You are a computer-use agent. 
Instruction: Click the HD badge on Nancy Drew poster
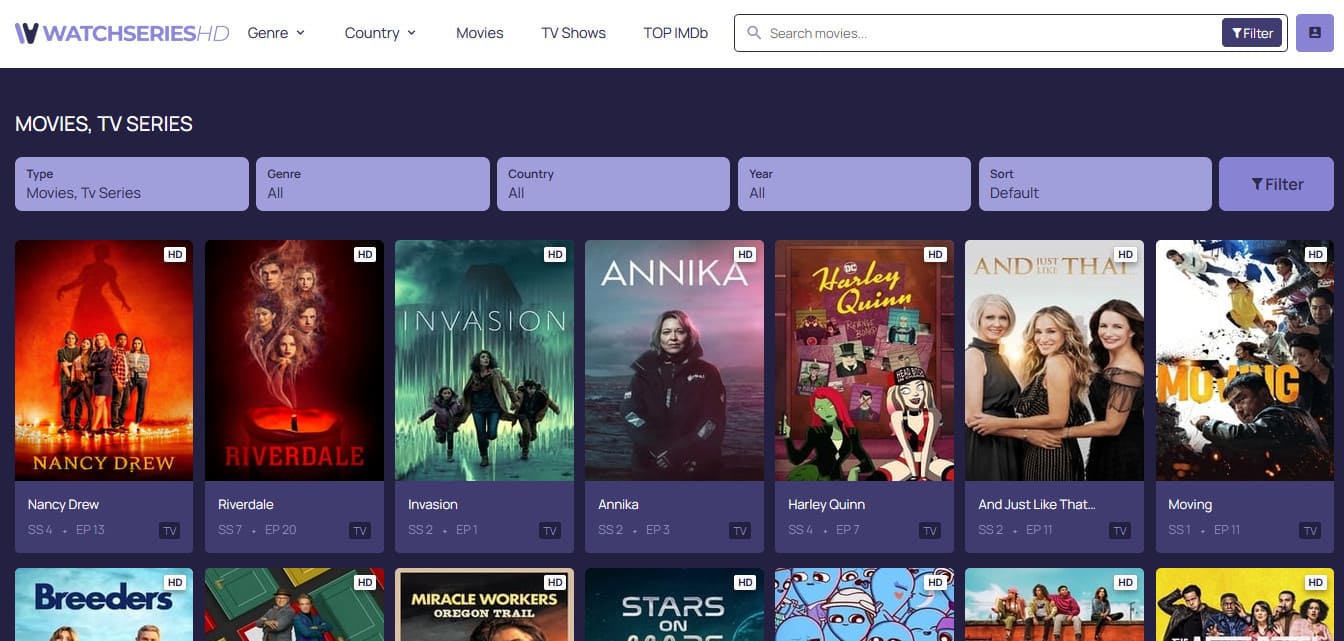175,255
